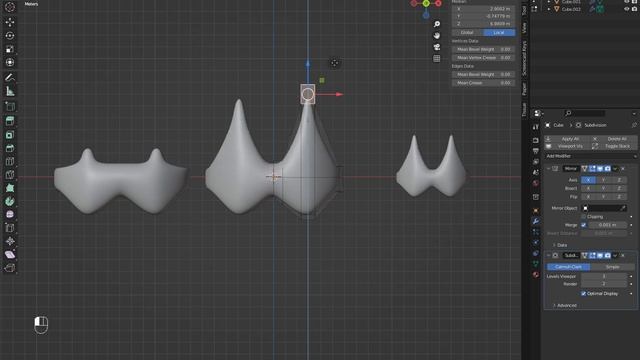
Task: Select the Transform tool
Action: click(x=10, y=62)
